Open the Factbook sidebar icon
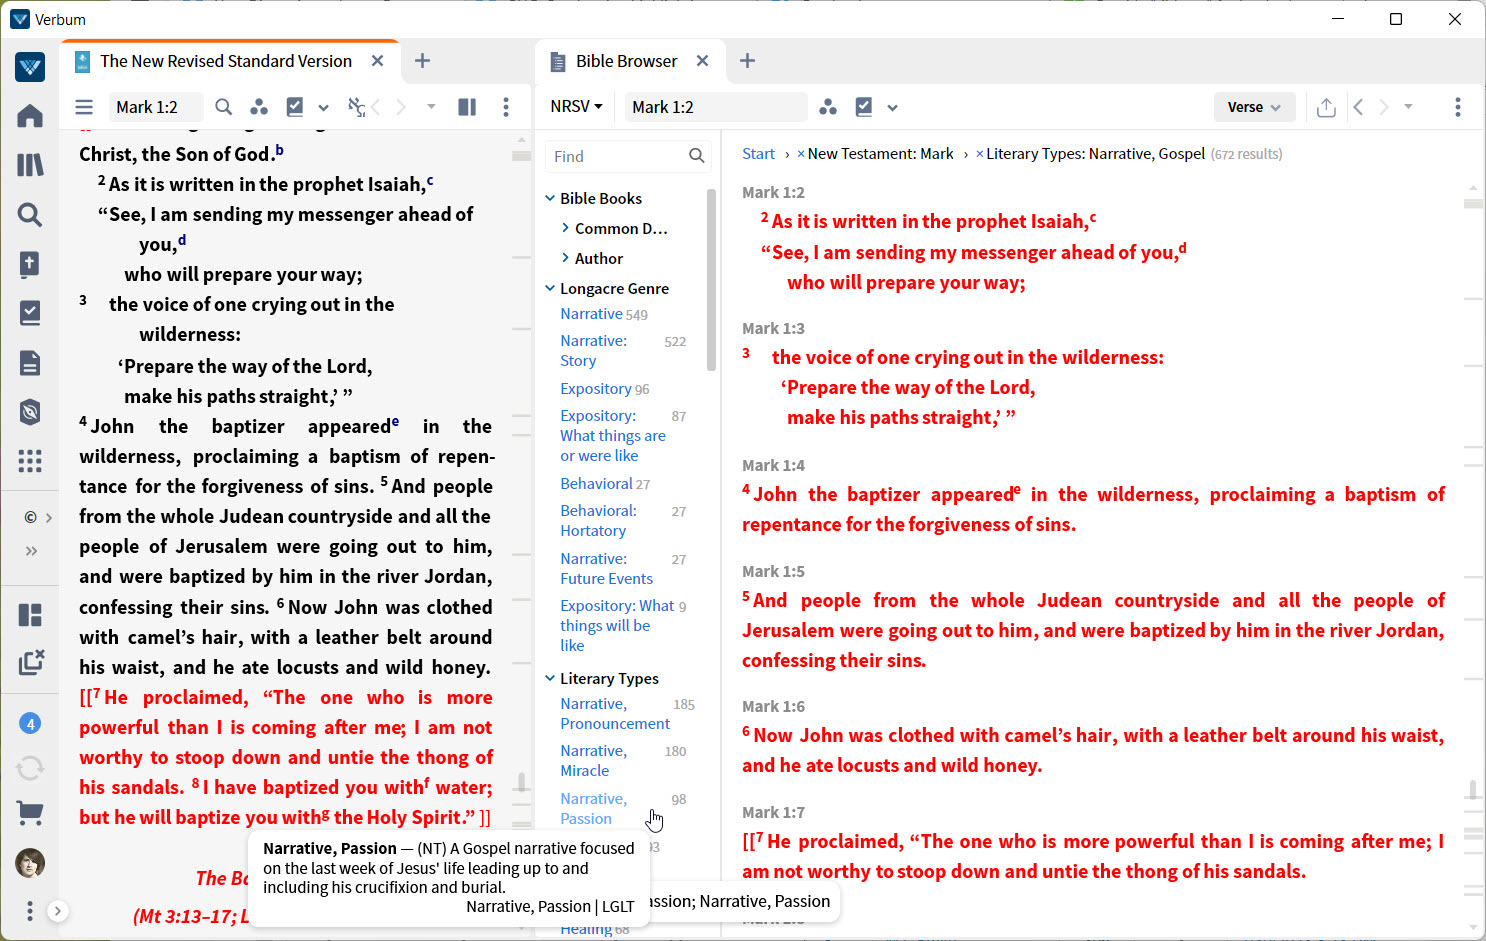Image resolution: width=1486 pixels, height=941 pixels. tap(30, 264)
